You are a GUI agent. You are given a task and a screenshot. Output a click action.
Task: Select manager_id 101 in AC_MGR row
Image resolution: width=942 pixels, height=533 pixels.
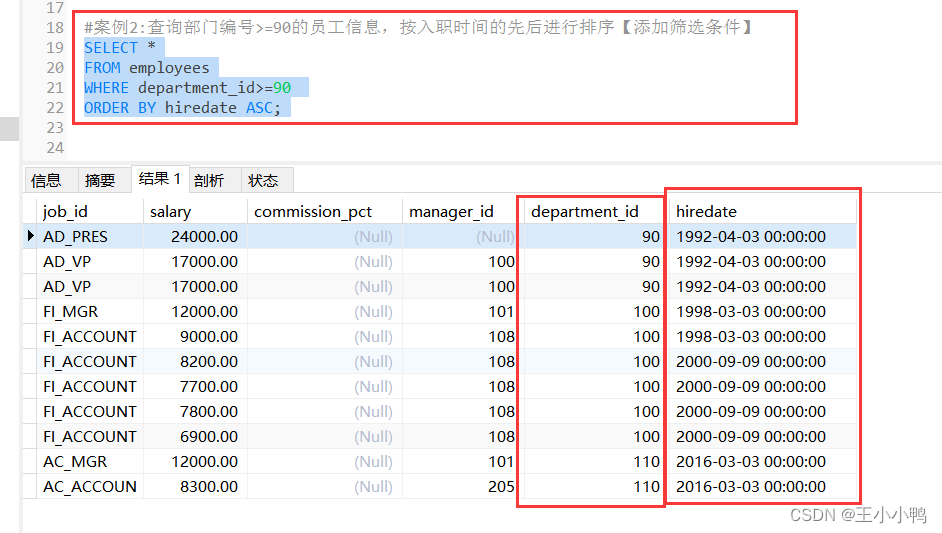[x=461, y=461]
